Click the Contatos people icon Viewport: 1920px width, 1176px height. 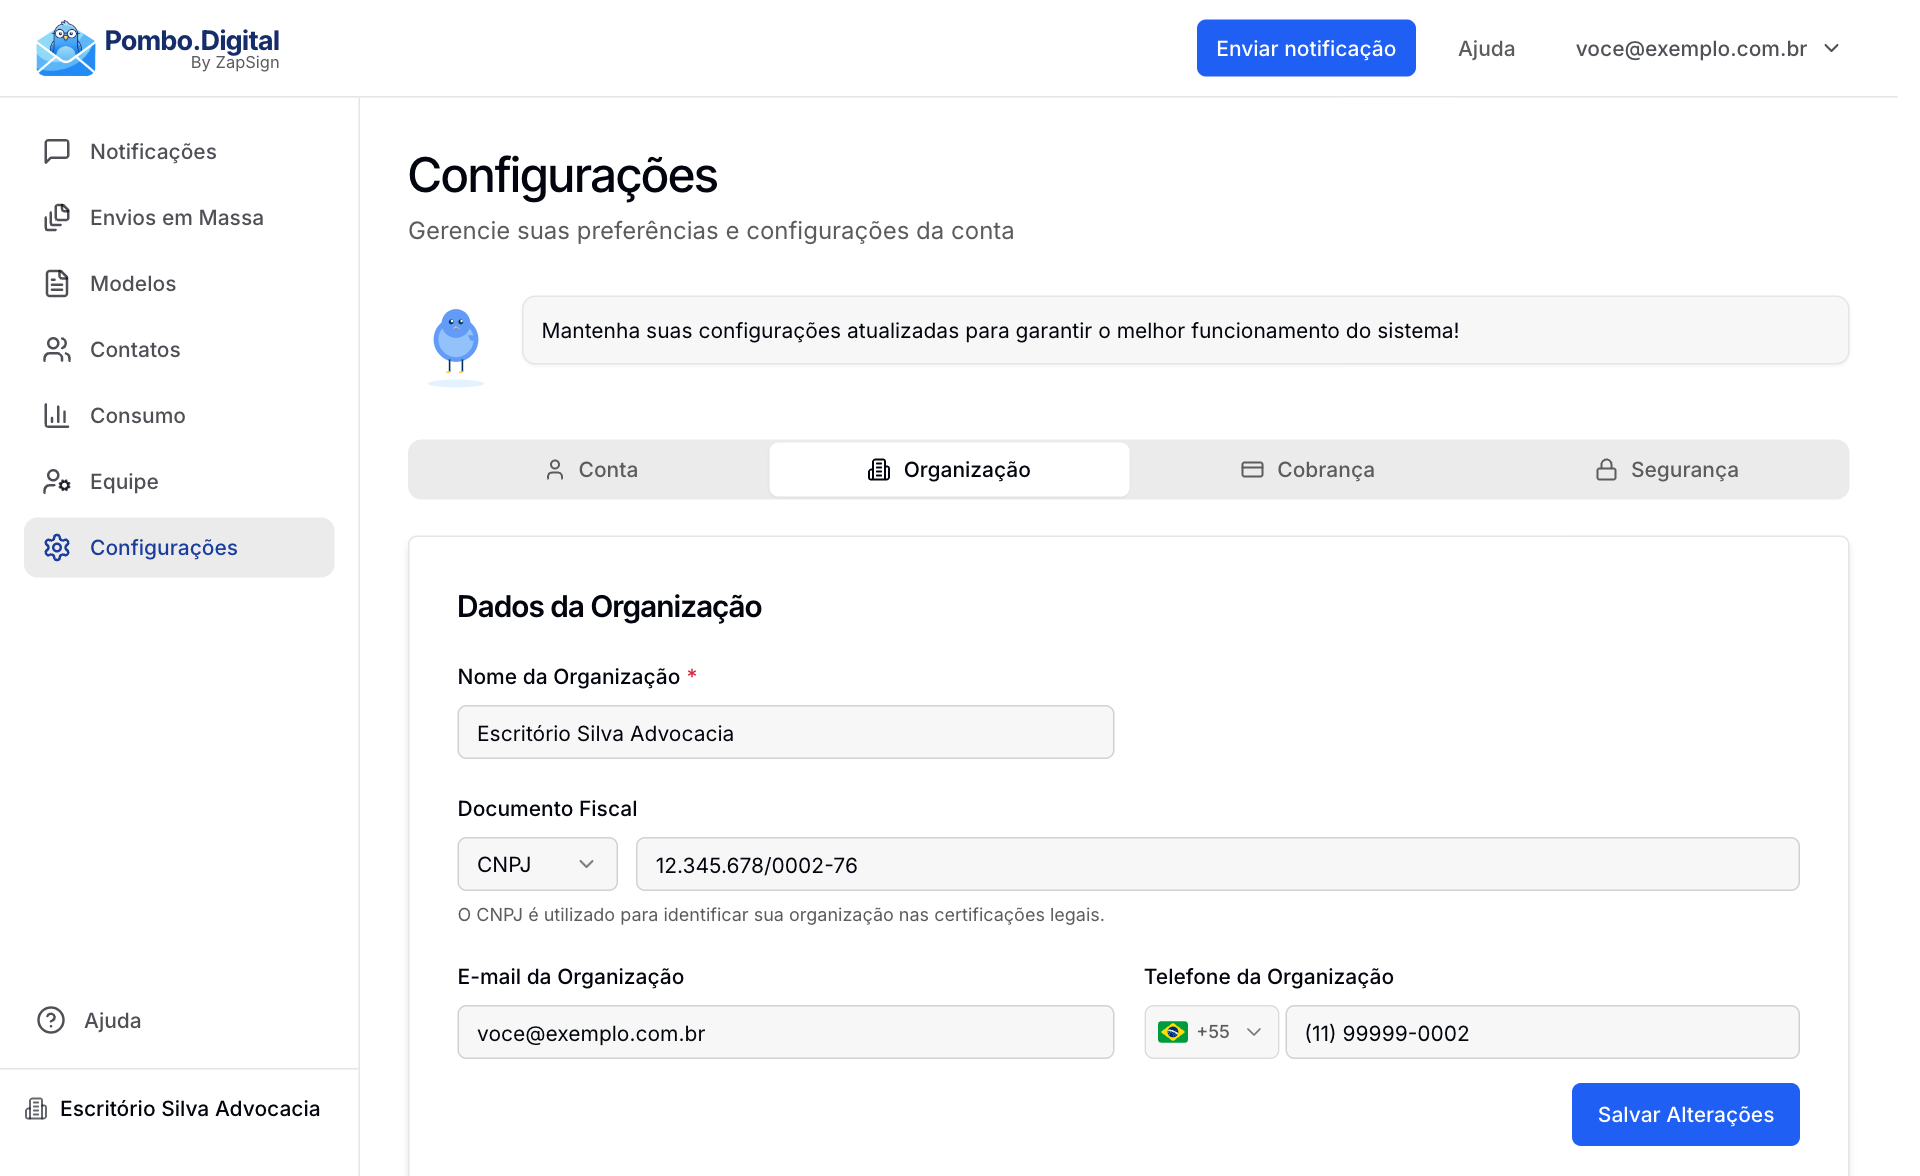[x=57, y=349]
